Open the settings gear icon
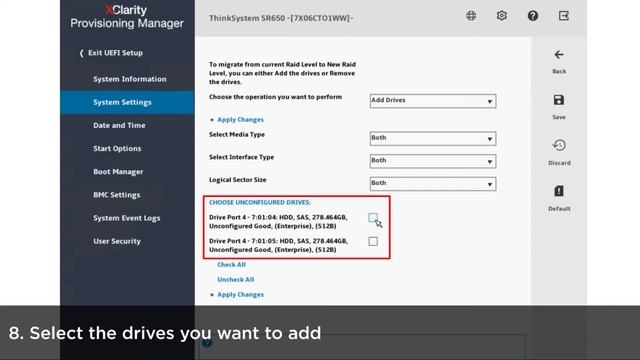The height and width of the screenshot is (360, 640). [x=502, y=16]
